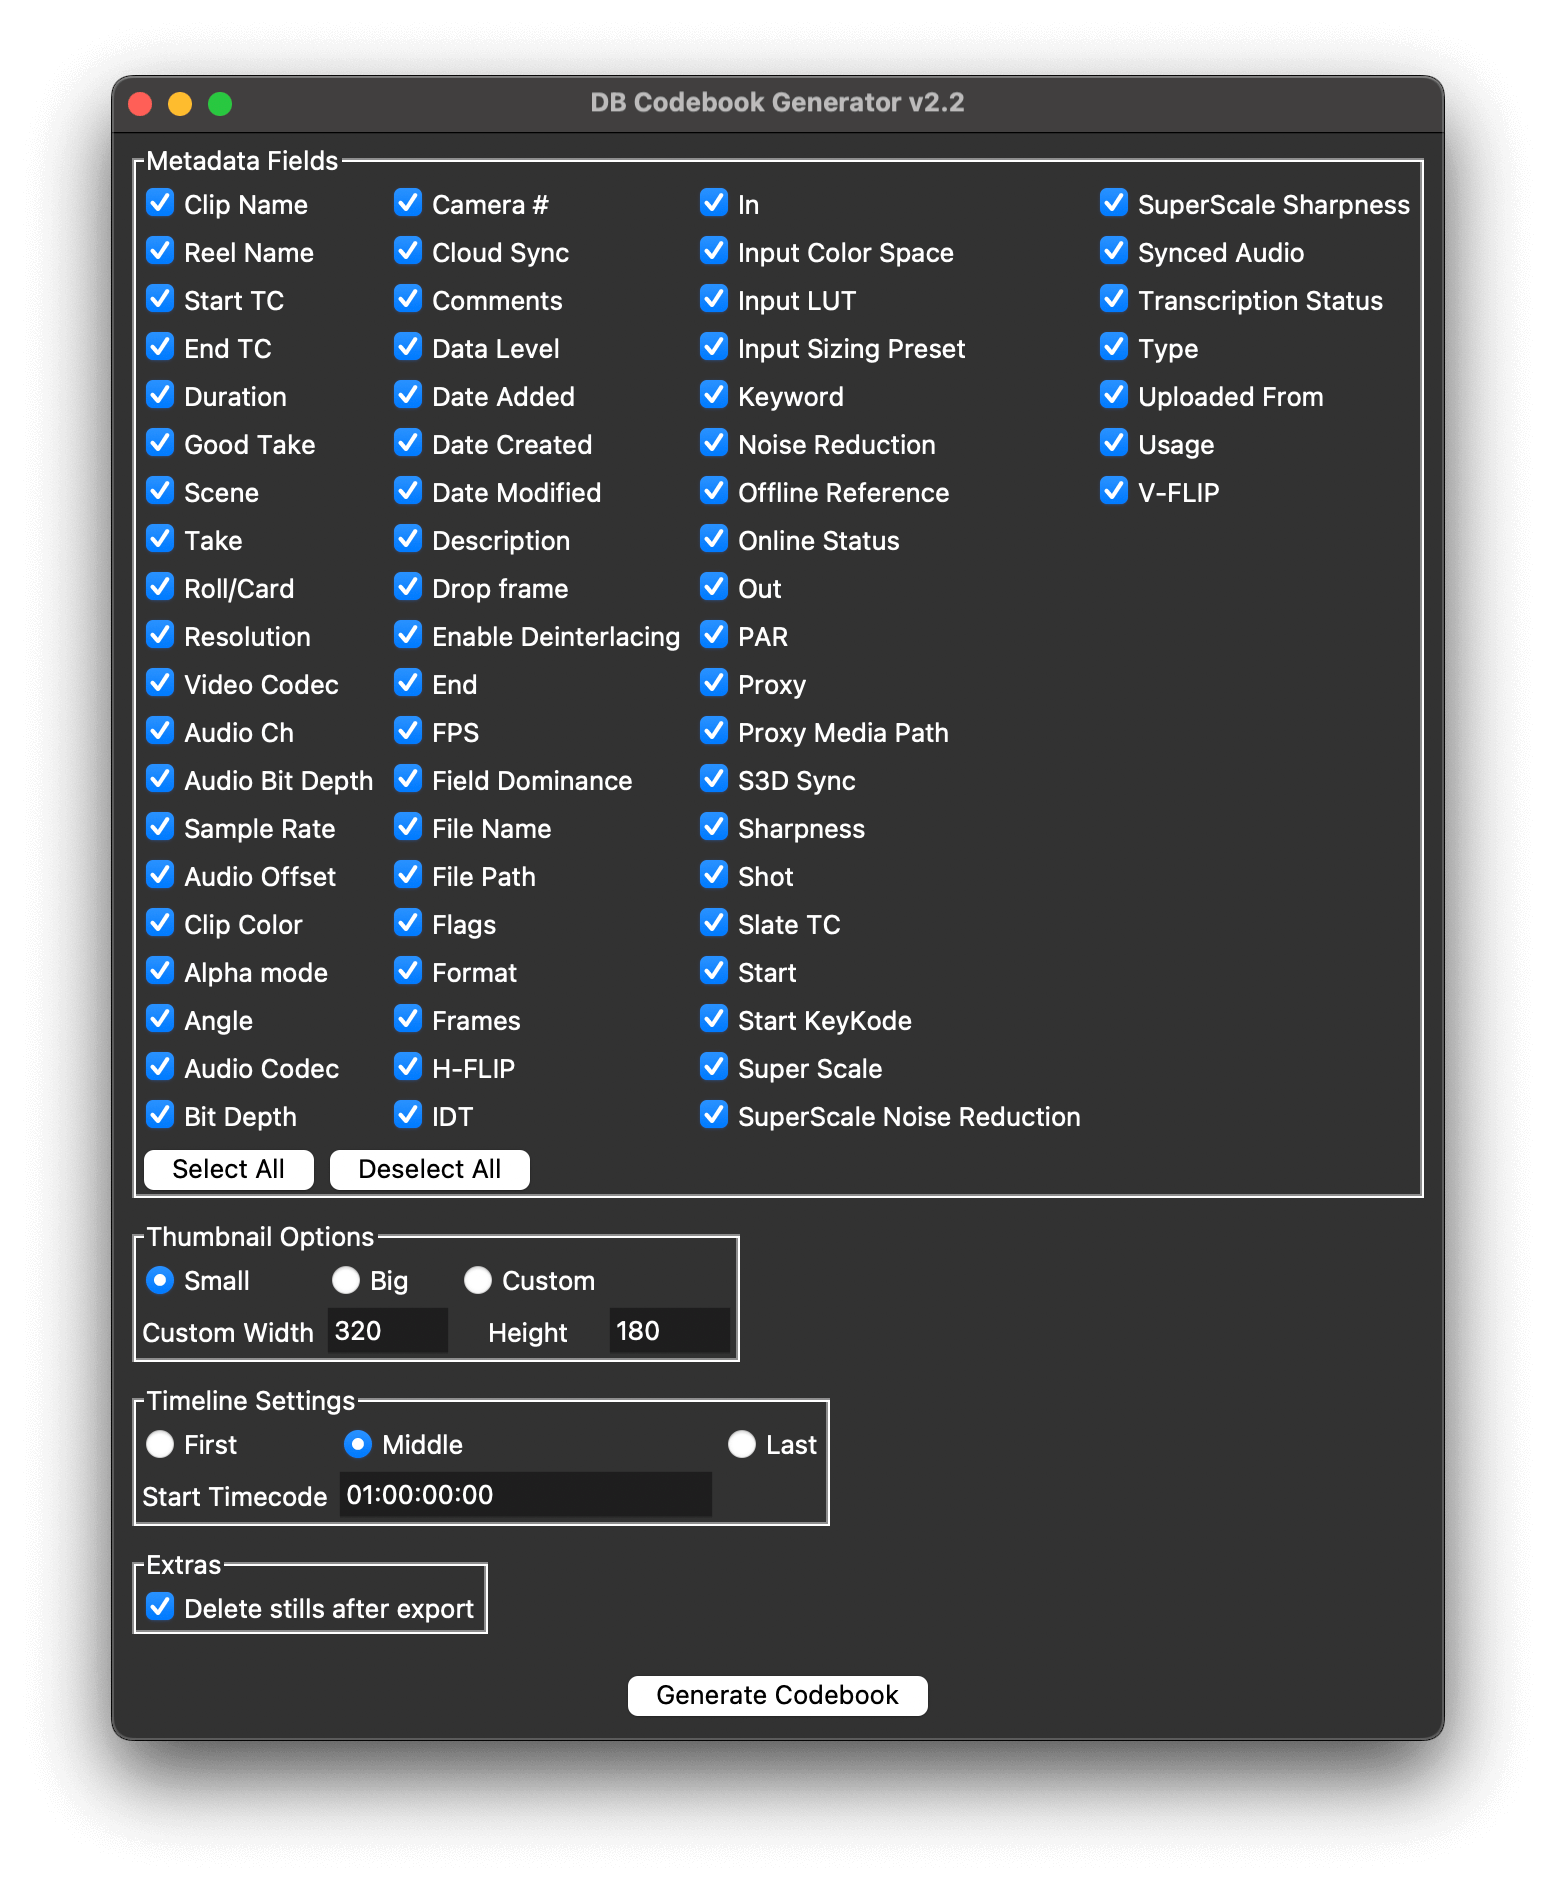This screenshot has width=1556, height=1888.
Task: Toggle Enable Deinterlacing checkbox
Action: (408, 635)
